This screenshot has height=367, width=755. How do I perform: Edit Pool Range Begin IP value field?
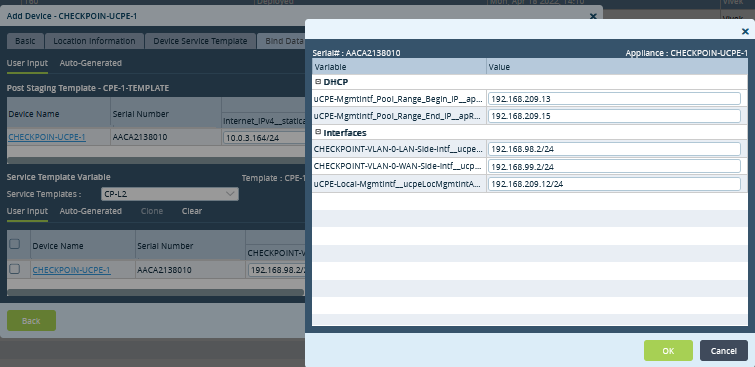click(614, 99)
